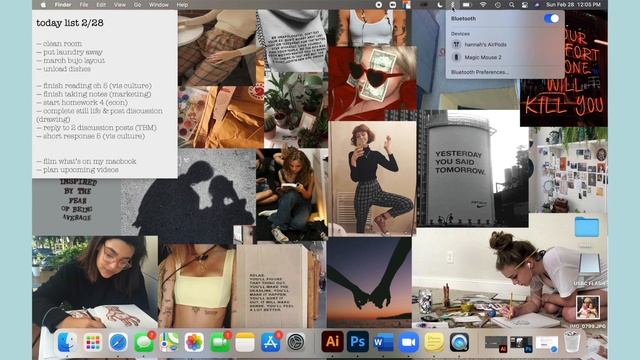Launch Zoom from the Dock
Image resolution: width=640 pixels, height=360 pixels.
pos(409,342)
